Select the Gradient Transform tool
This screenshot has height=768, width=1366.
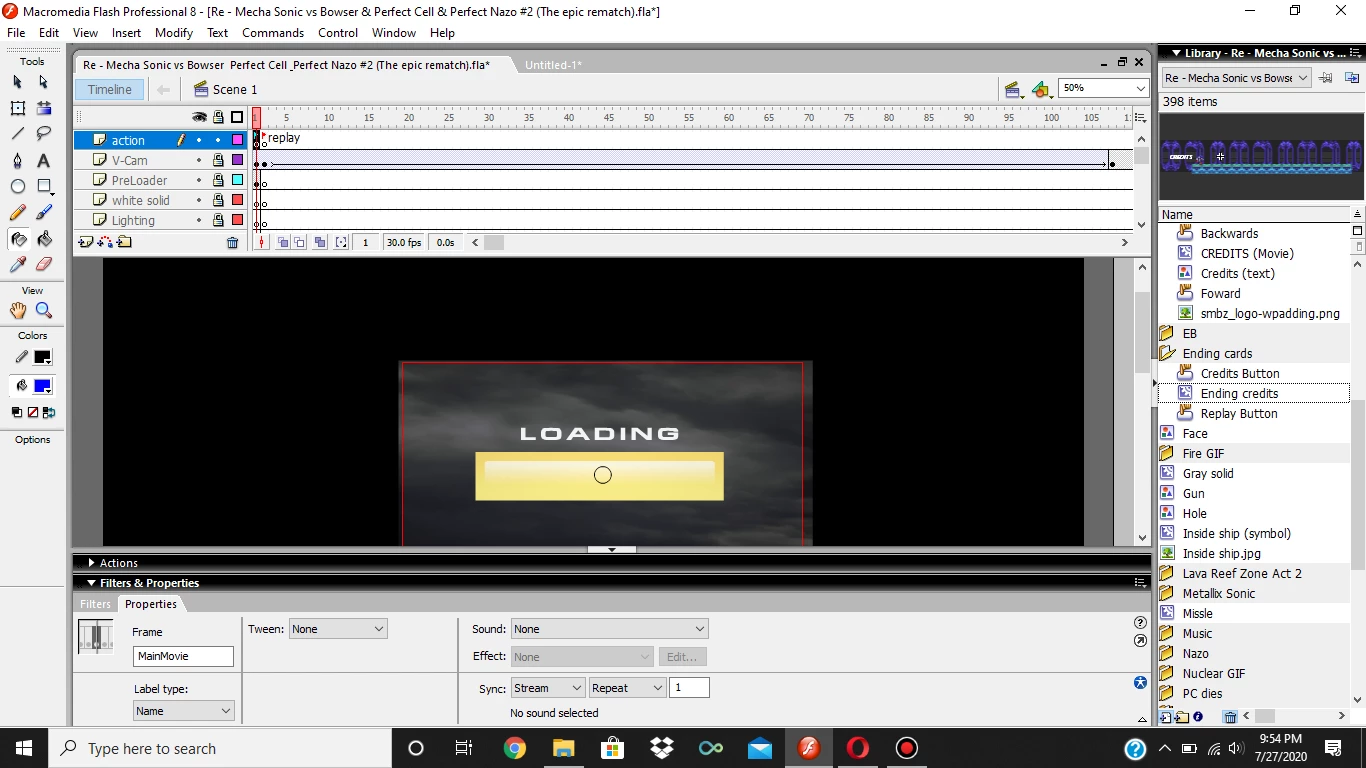pyautogui.click(x=44, y=108)
